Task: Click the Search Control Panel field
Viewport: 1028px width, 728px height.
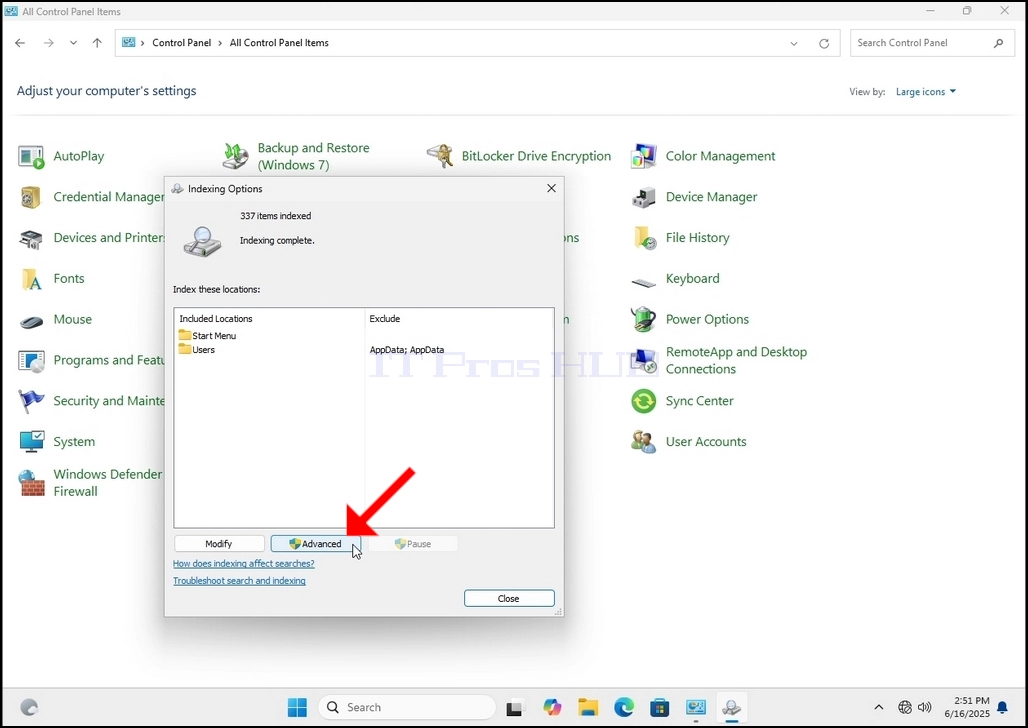Action: pos(931,43)
